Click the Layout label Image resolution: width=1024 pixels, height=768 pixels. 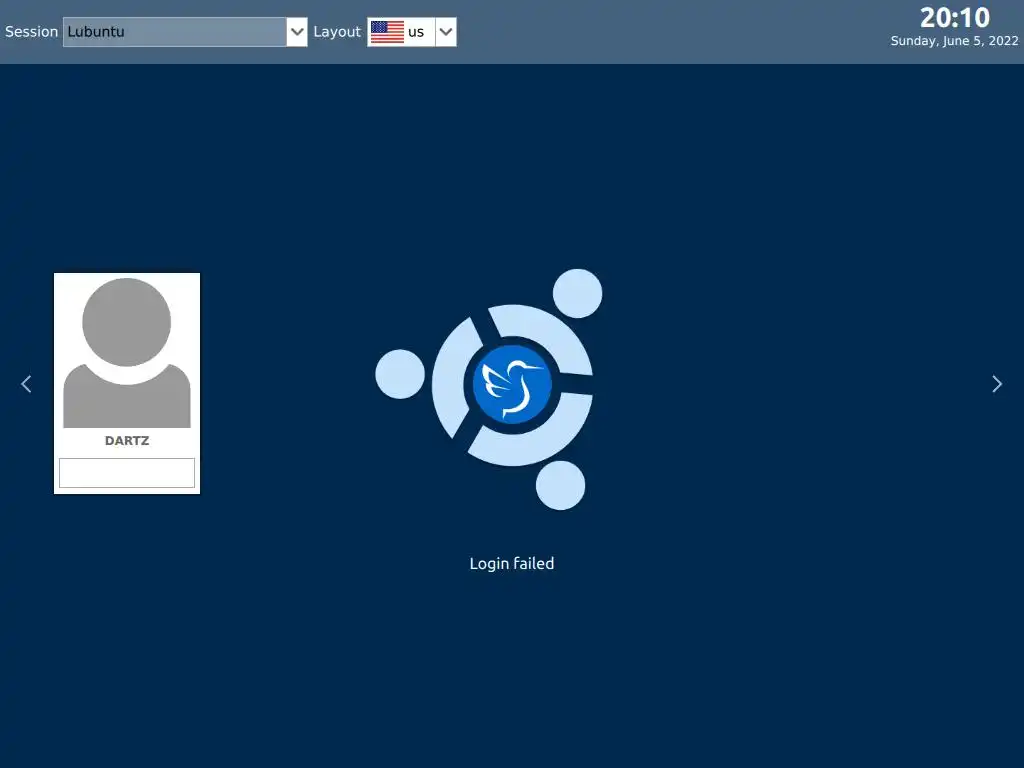tap(337, 32)
